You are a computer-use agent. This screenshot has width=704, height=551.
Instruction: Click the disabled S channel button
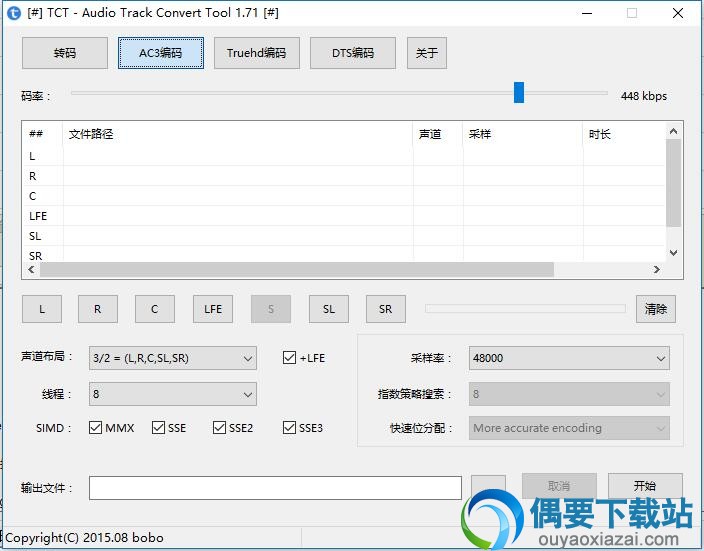(x=271, y=309)
